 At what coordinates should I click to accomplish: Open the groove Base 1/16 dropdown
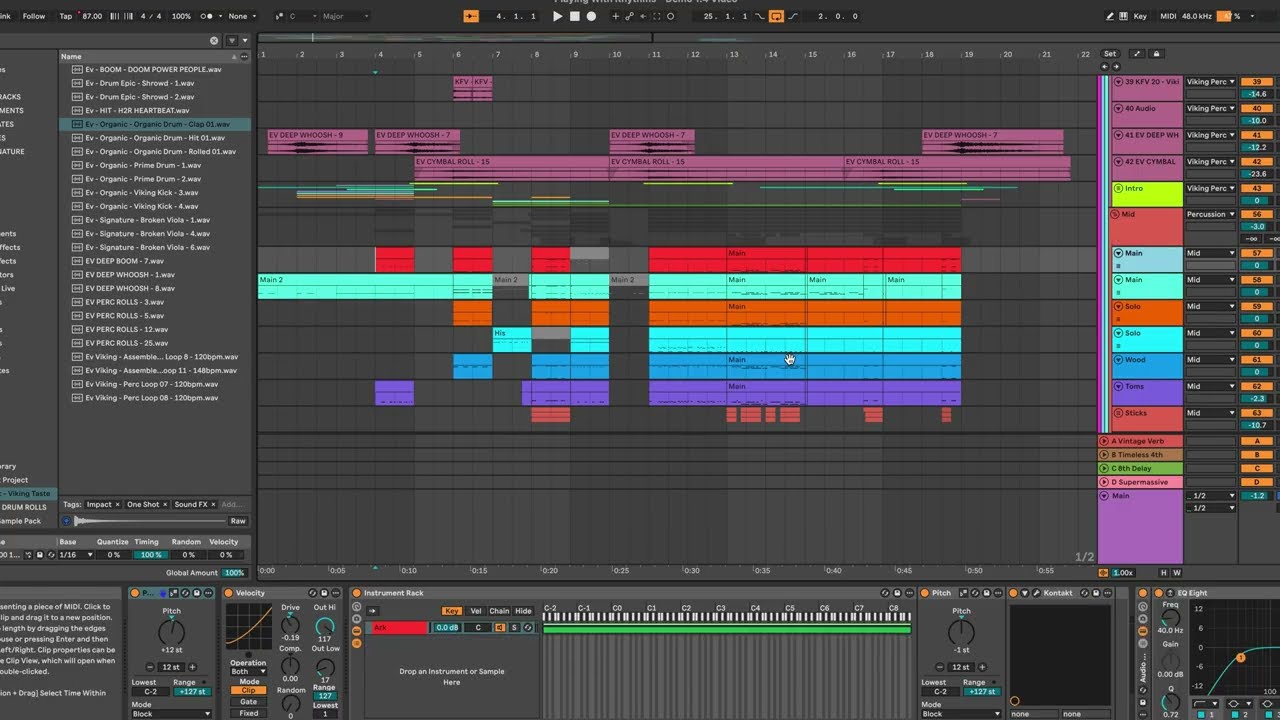tap(75, 555)
